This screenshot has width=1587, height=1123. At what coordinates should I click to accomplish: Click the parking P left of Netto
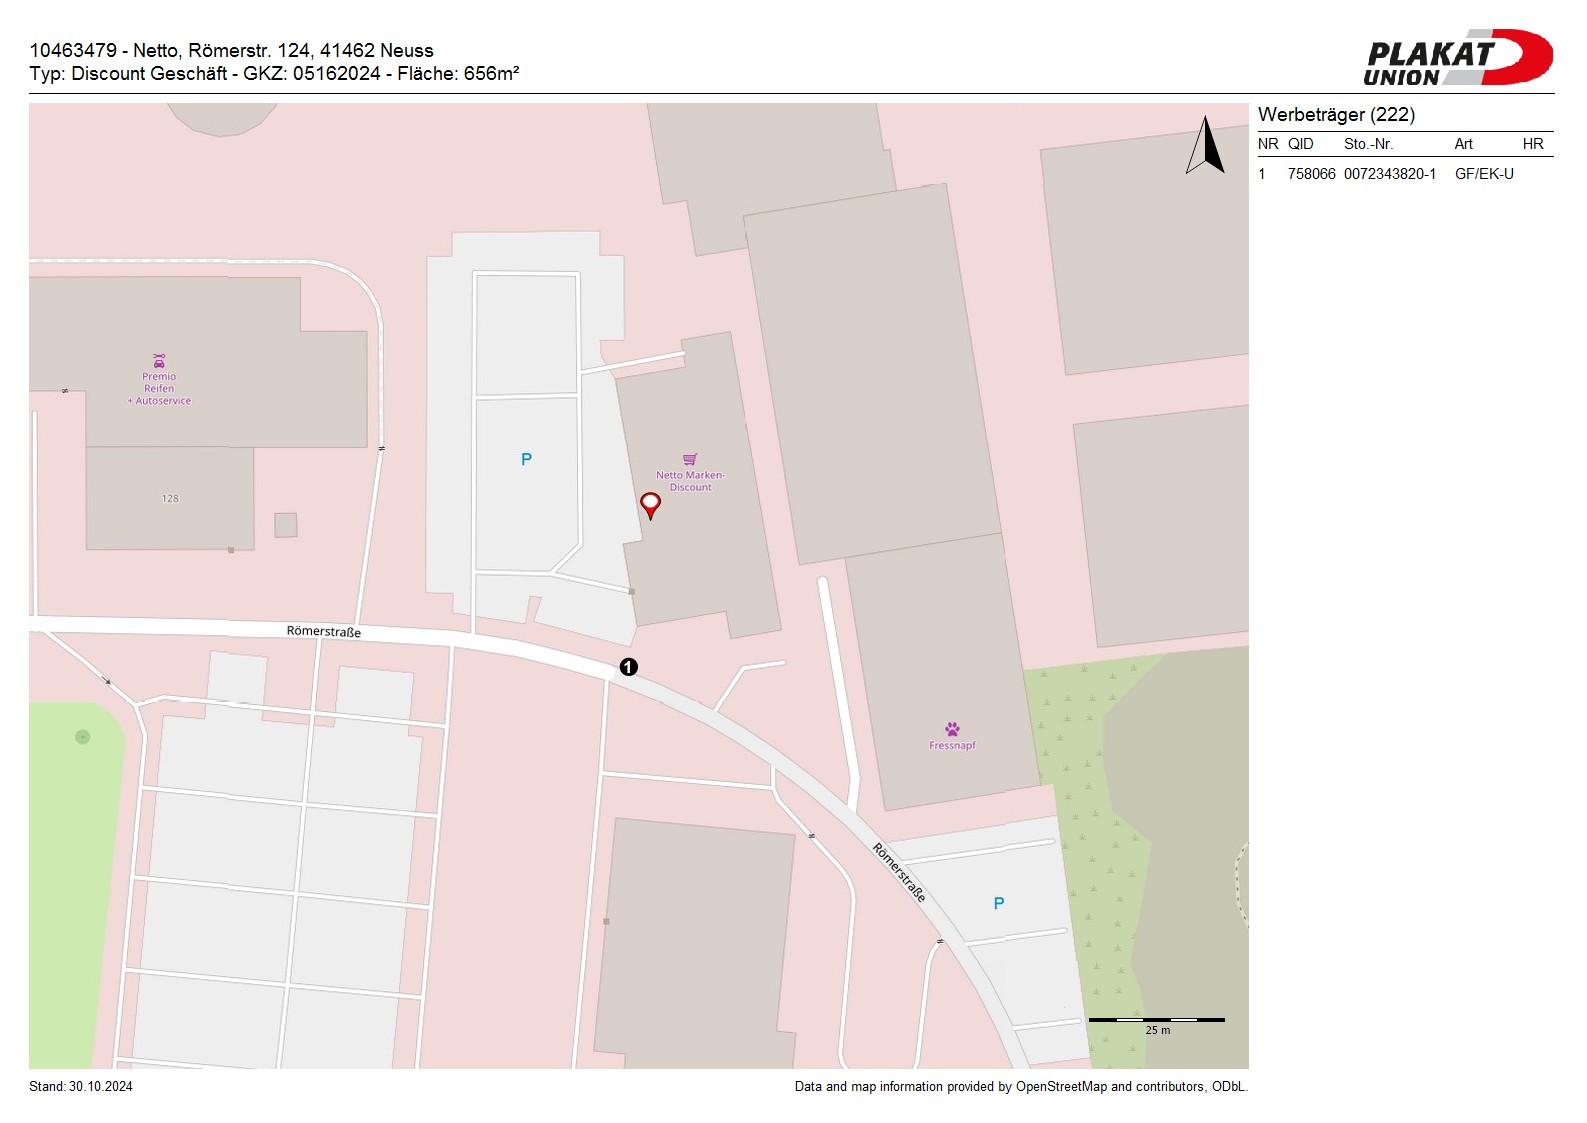click(x=526, y=460)
